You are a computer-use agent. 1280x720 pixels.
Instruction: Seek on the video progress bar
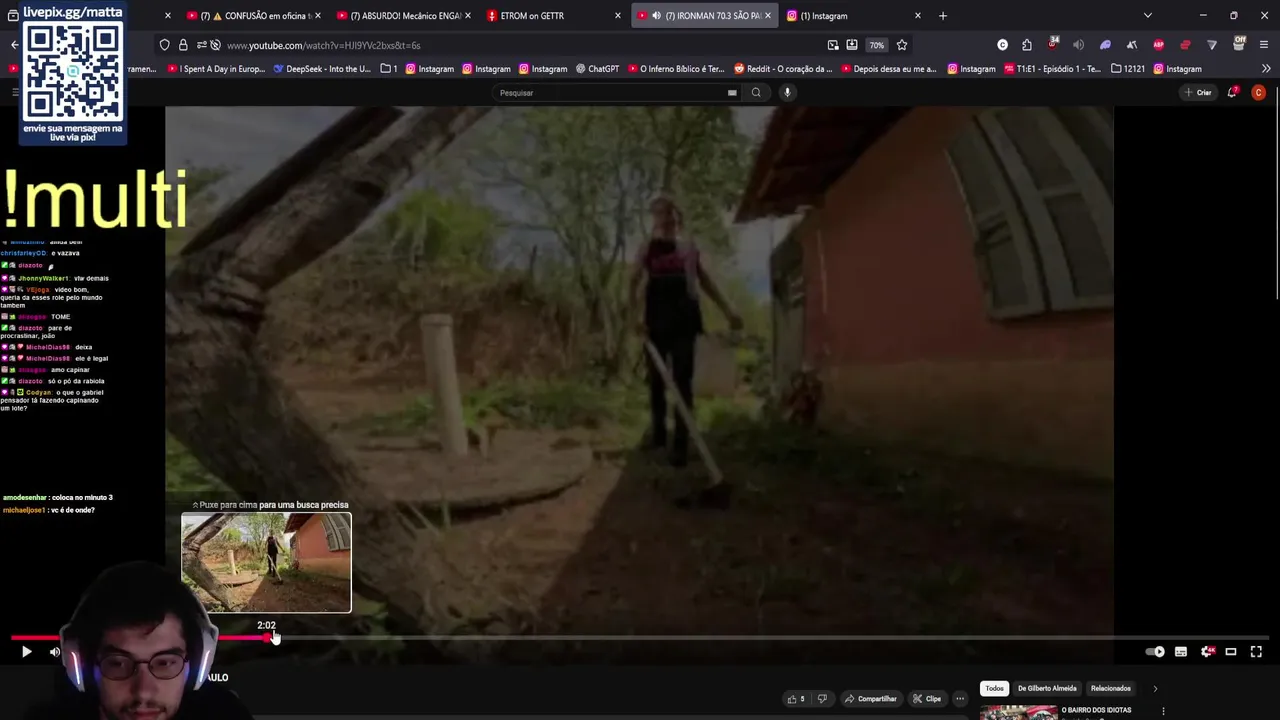[x=640, y=637]
